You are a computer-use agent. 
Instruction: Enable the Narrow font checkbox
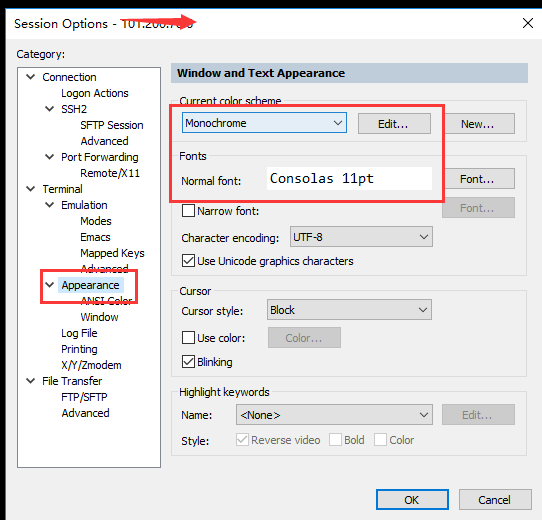(188, 211)
